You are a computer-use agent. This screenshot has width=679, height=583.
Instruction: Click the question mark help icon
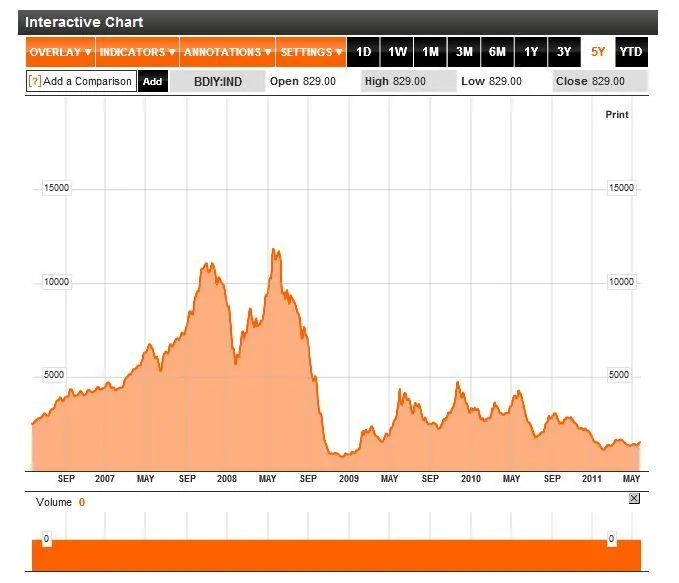(x=34, y=82)
